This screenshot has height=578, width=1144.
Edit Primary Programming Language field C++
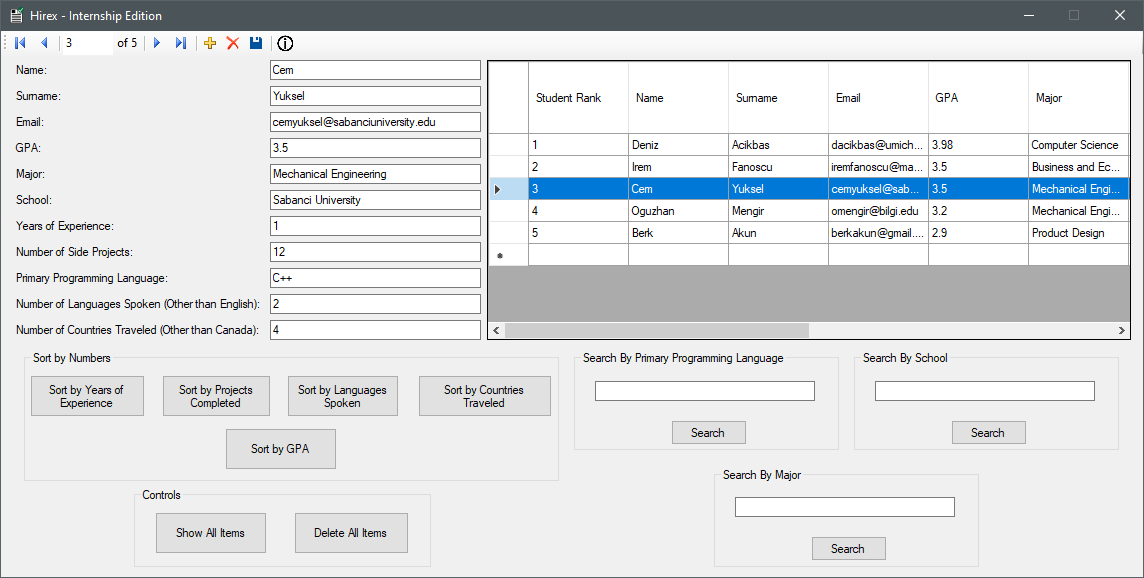[375, 278]
